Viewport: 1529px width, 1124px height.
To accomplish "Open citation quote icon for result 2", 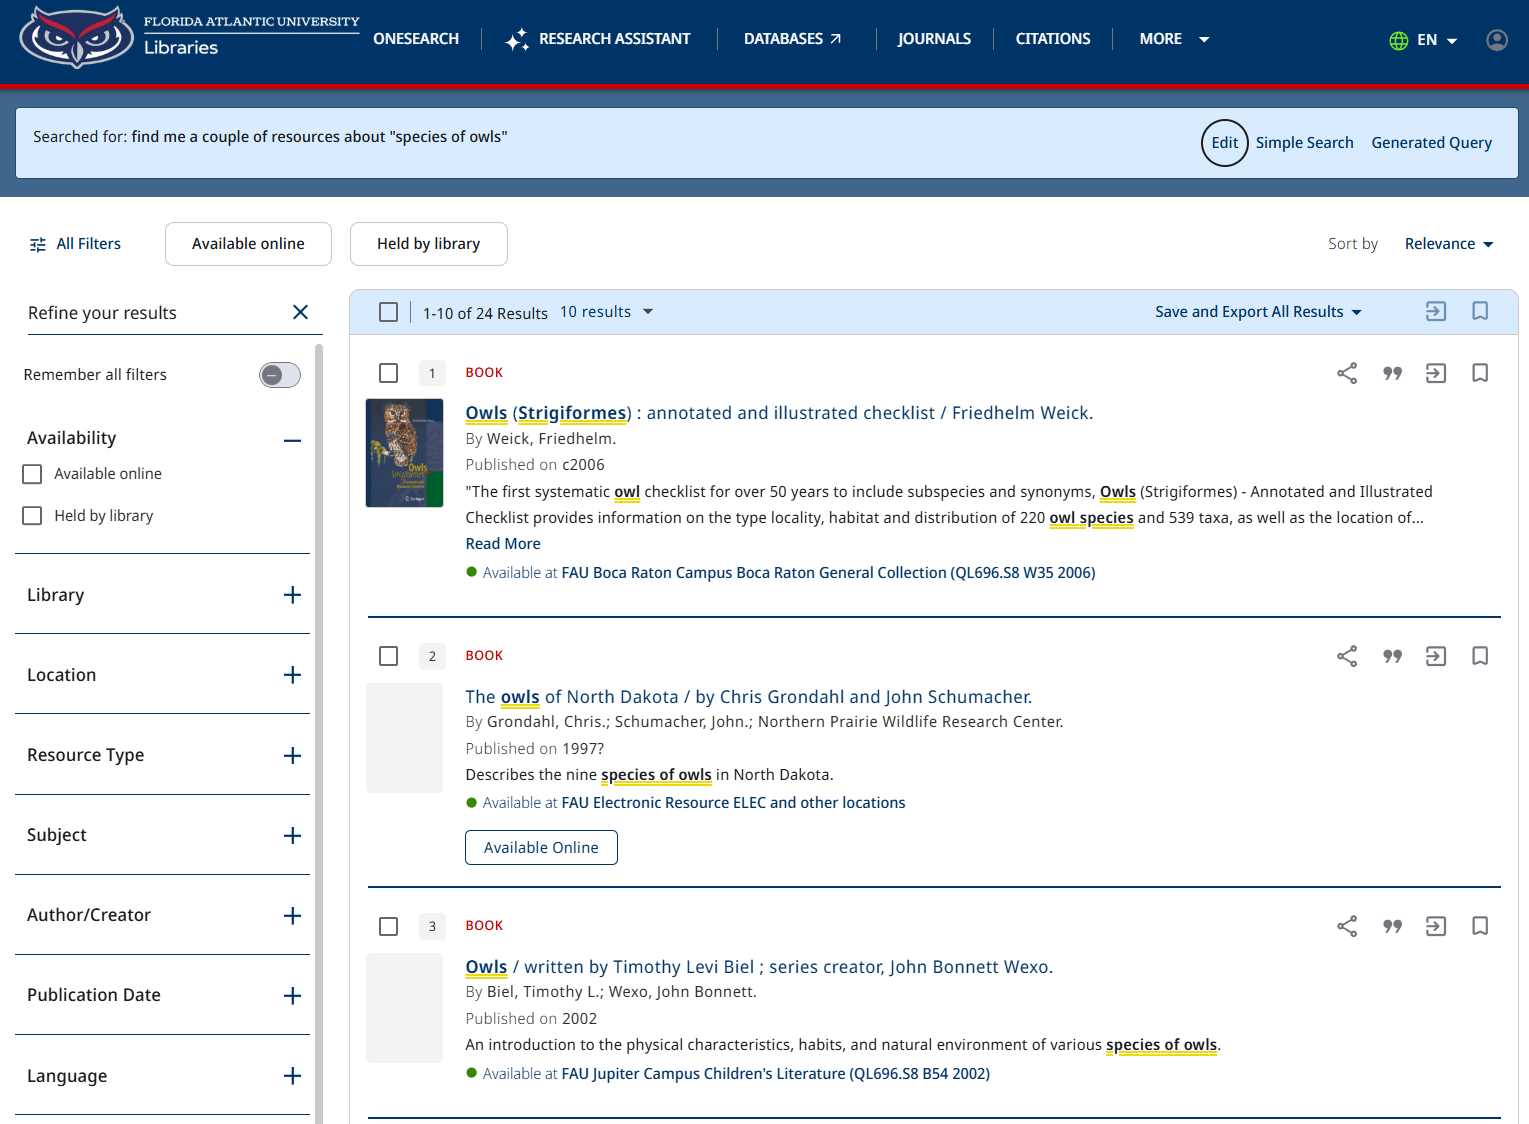I will [x=1392, y=656].
